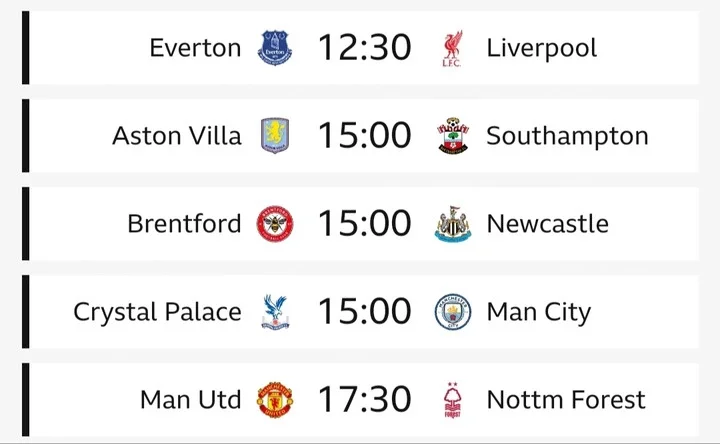The width and height of the screenshot is (720, 444).
Task: Click the Newcastle club crest
Action: 453,224
